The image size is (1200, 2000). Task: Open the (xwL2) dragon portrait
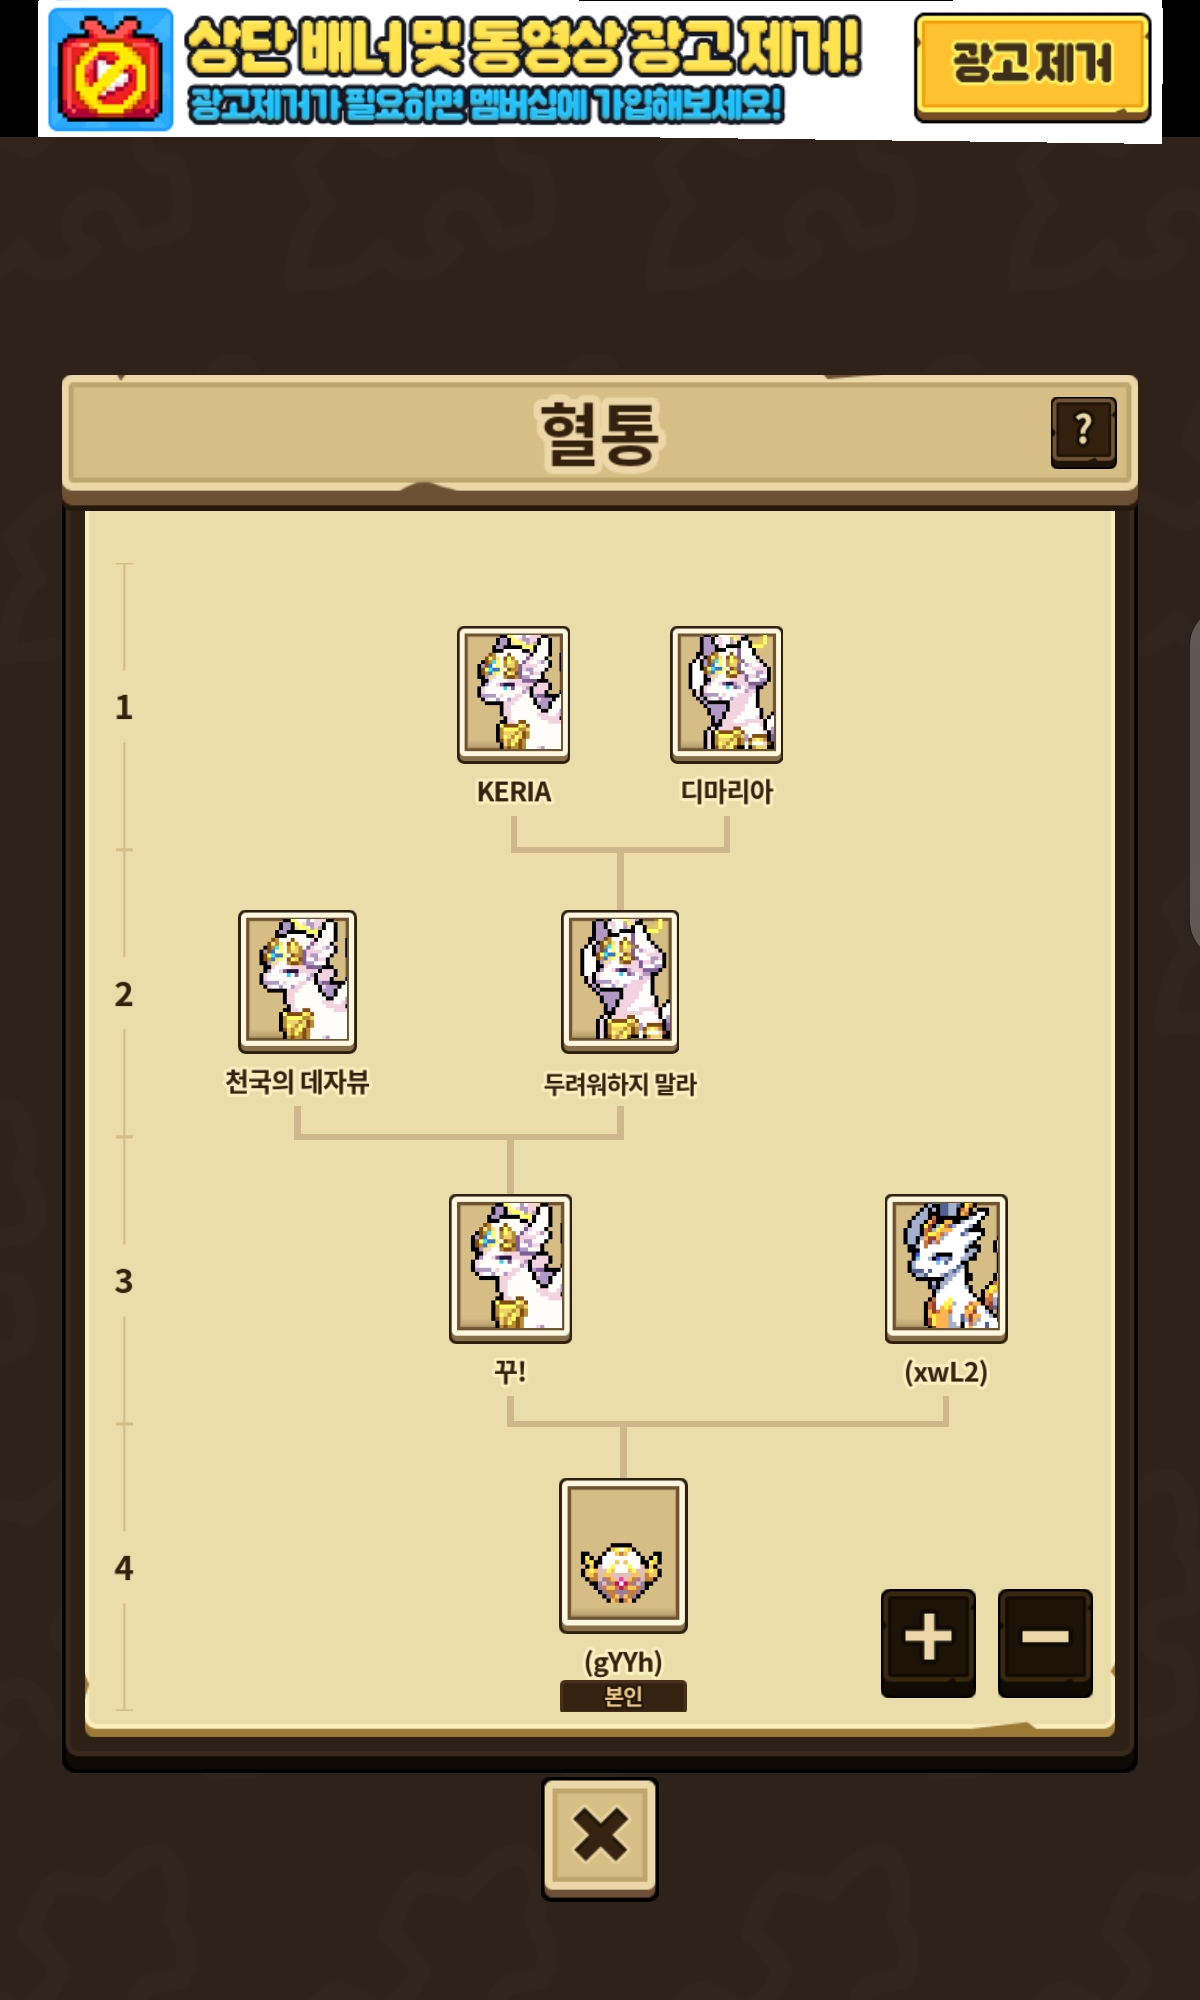pos(946,1268)
